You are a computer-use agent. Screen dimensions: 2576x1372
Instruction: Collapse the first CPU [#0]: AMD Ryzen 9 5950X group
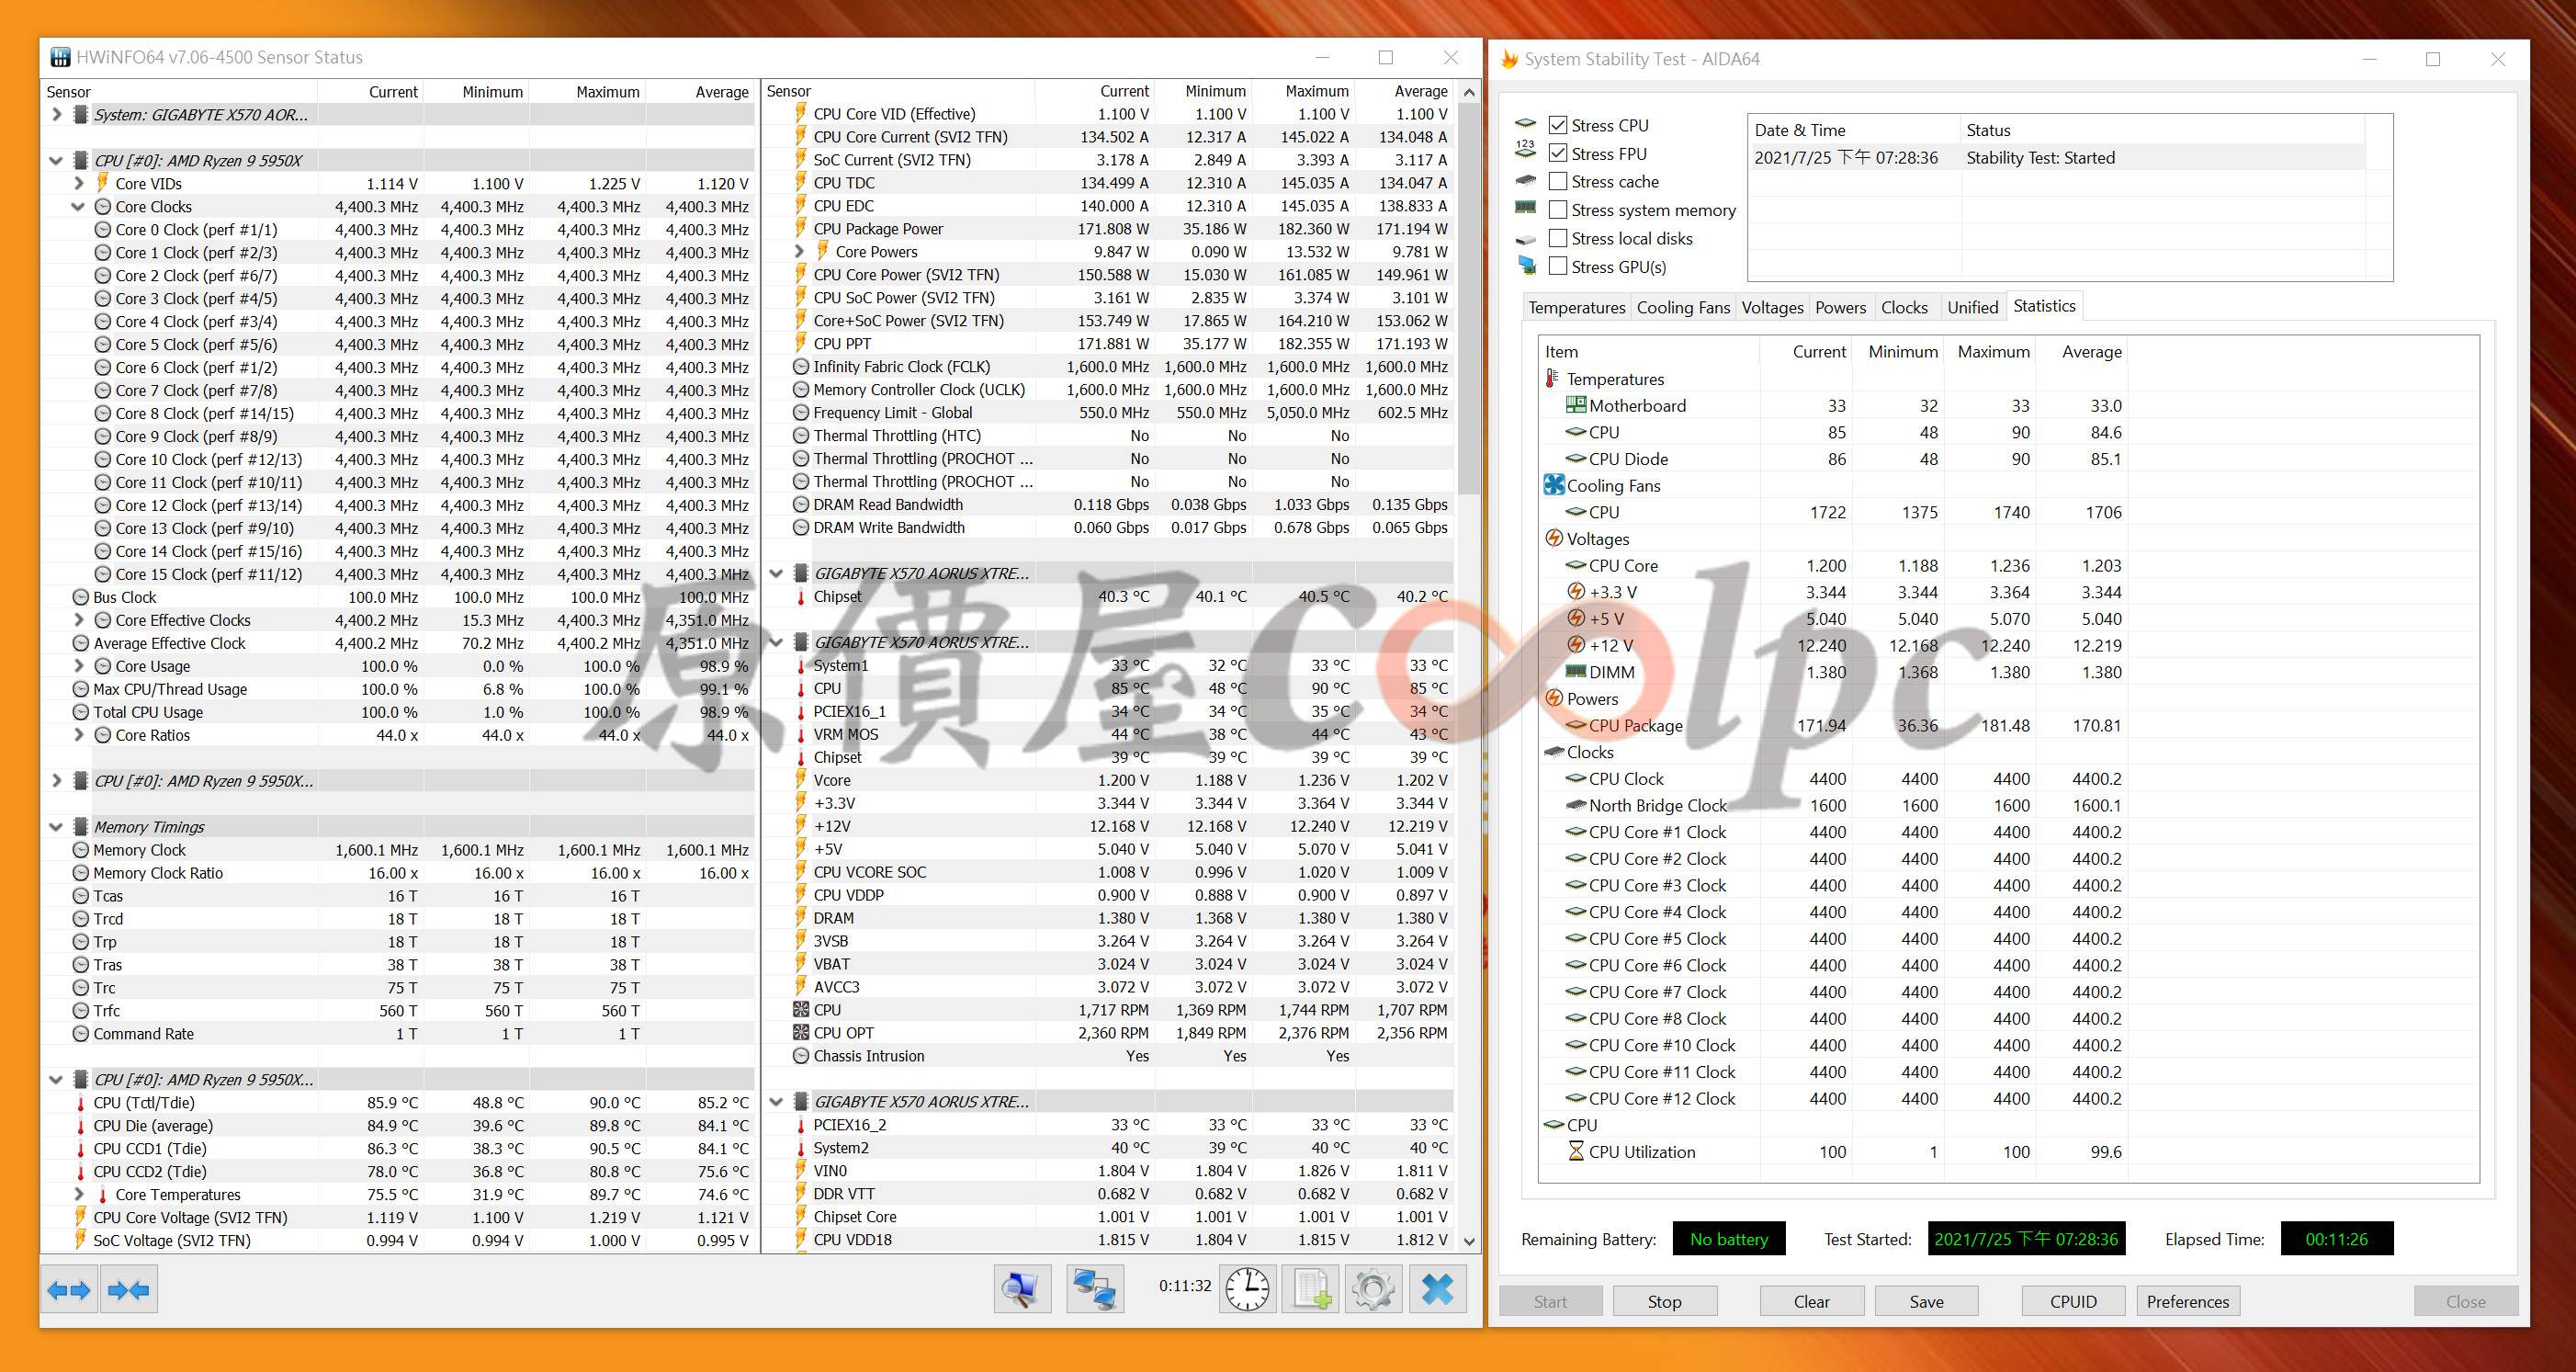coord(57,160)
